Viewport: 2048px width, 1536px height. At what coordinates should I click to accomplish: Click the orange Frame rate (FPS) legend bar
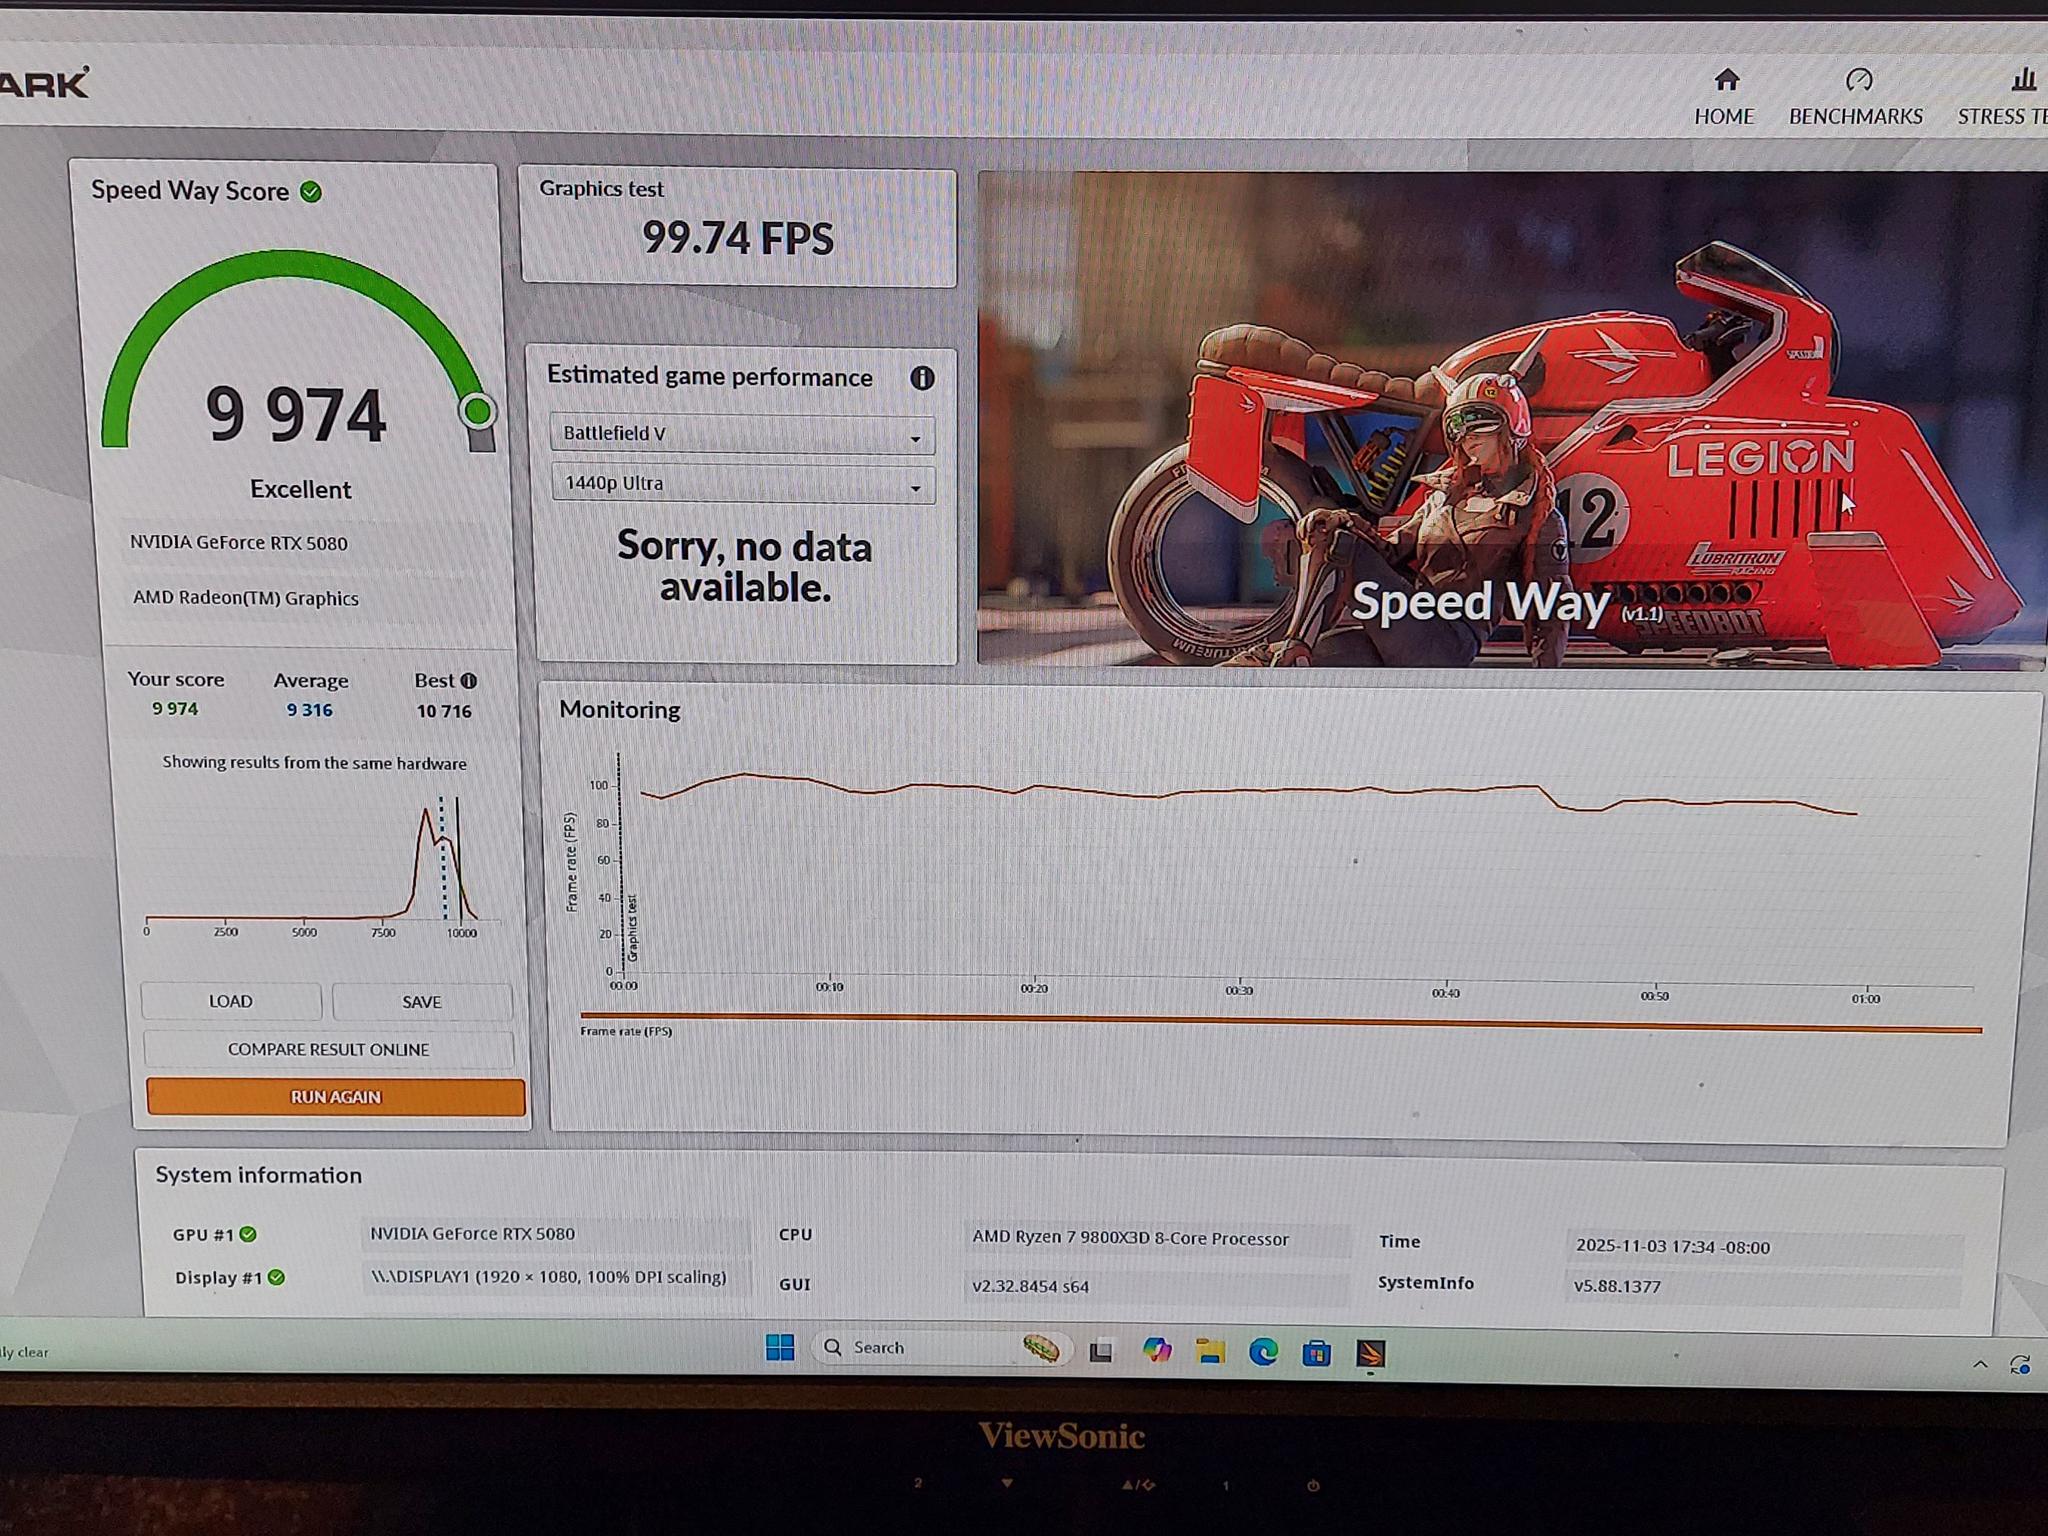[1281, 1022]
